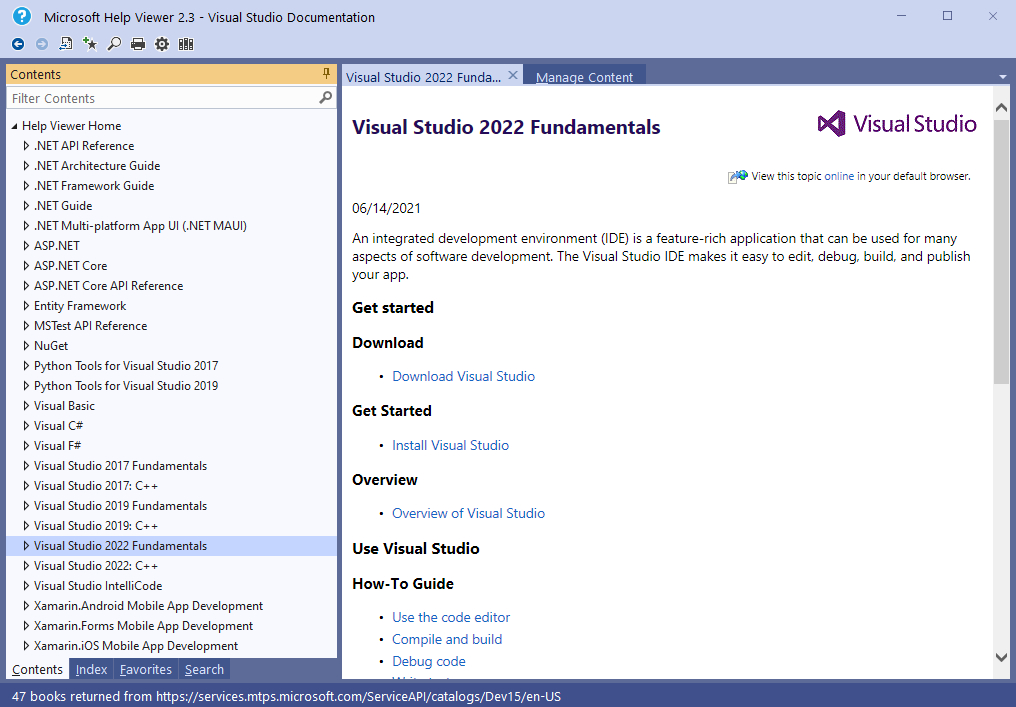Click the Print toolbar icon

click(x=138, y=44)
